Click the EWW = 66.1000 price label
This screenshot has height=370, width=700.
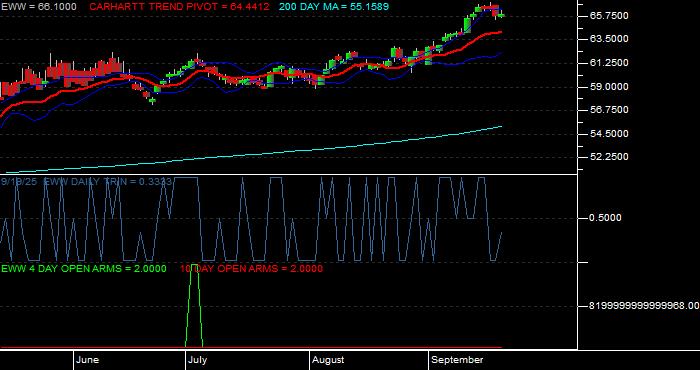39,7
